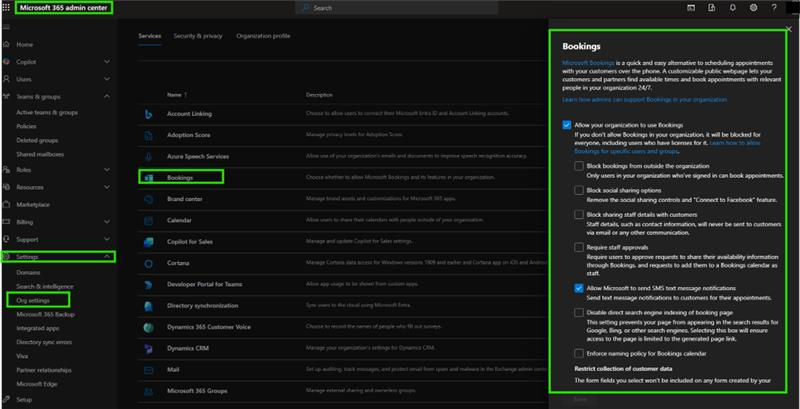Viewport: 800px width, 409px height.
Task: Expand the Resources nav chevron
Action: (107, 187)
